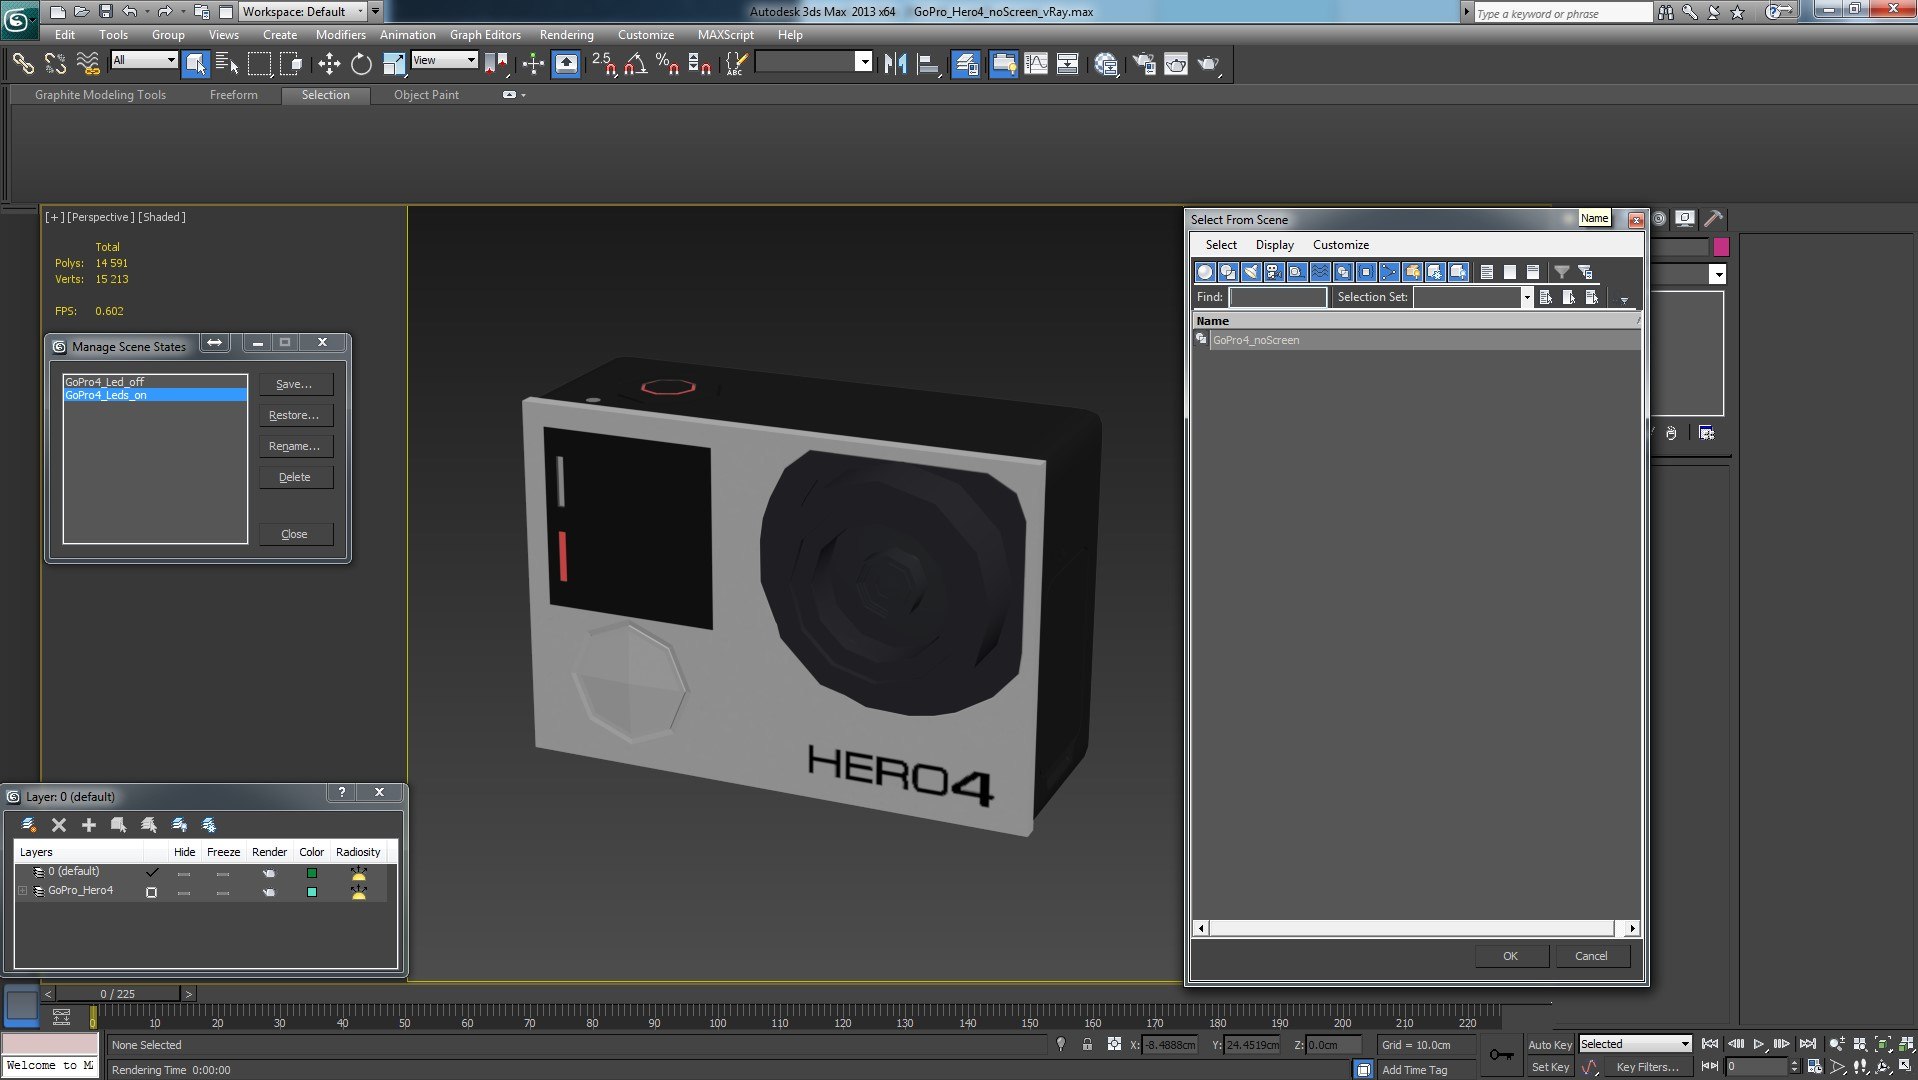
Task: Toggle Angle Snap in main toolbar
Action: [635, 64]
